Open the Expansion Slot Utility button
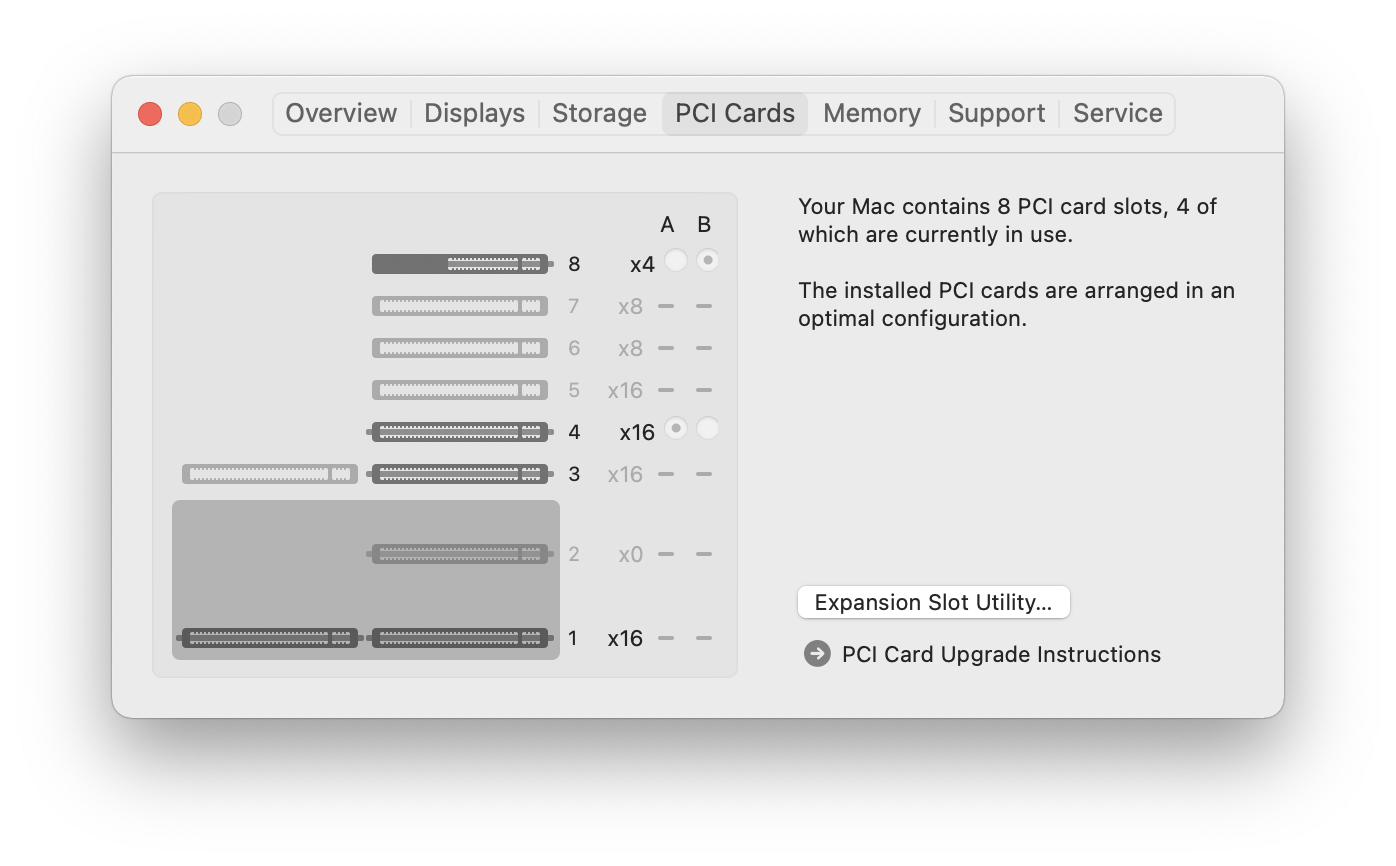Viewport: 1396px width, 866px height. click(933, 602)
